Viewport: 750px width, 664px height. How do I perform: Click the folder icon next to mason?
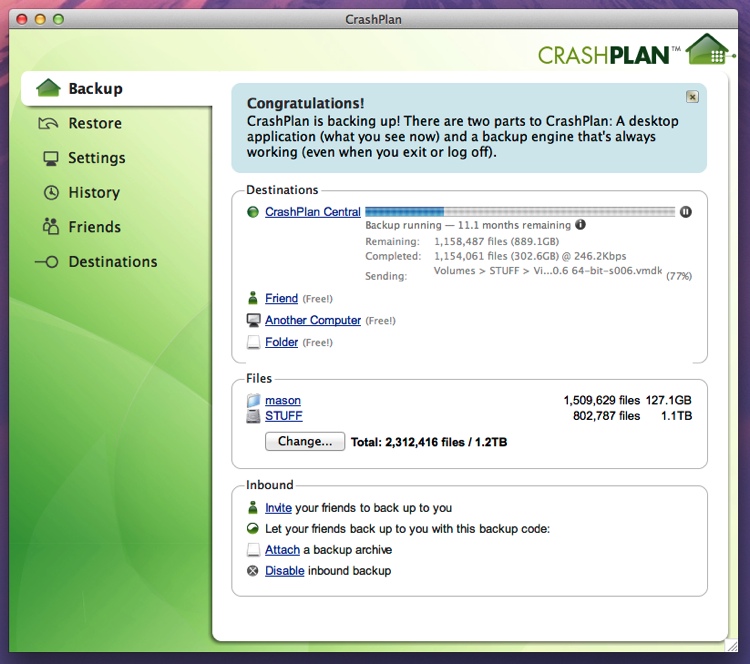[x=253, y=400]
